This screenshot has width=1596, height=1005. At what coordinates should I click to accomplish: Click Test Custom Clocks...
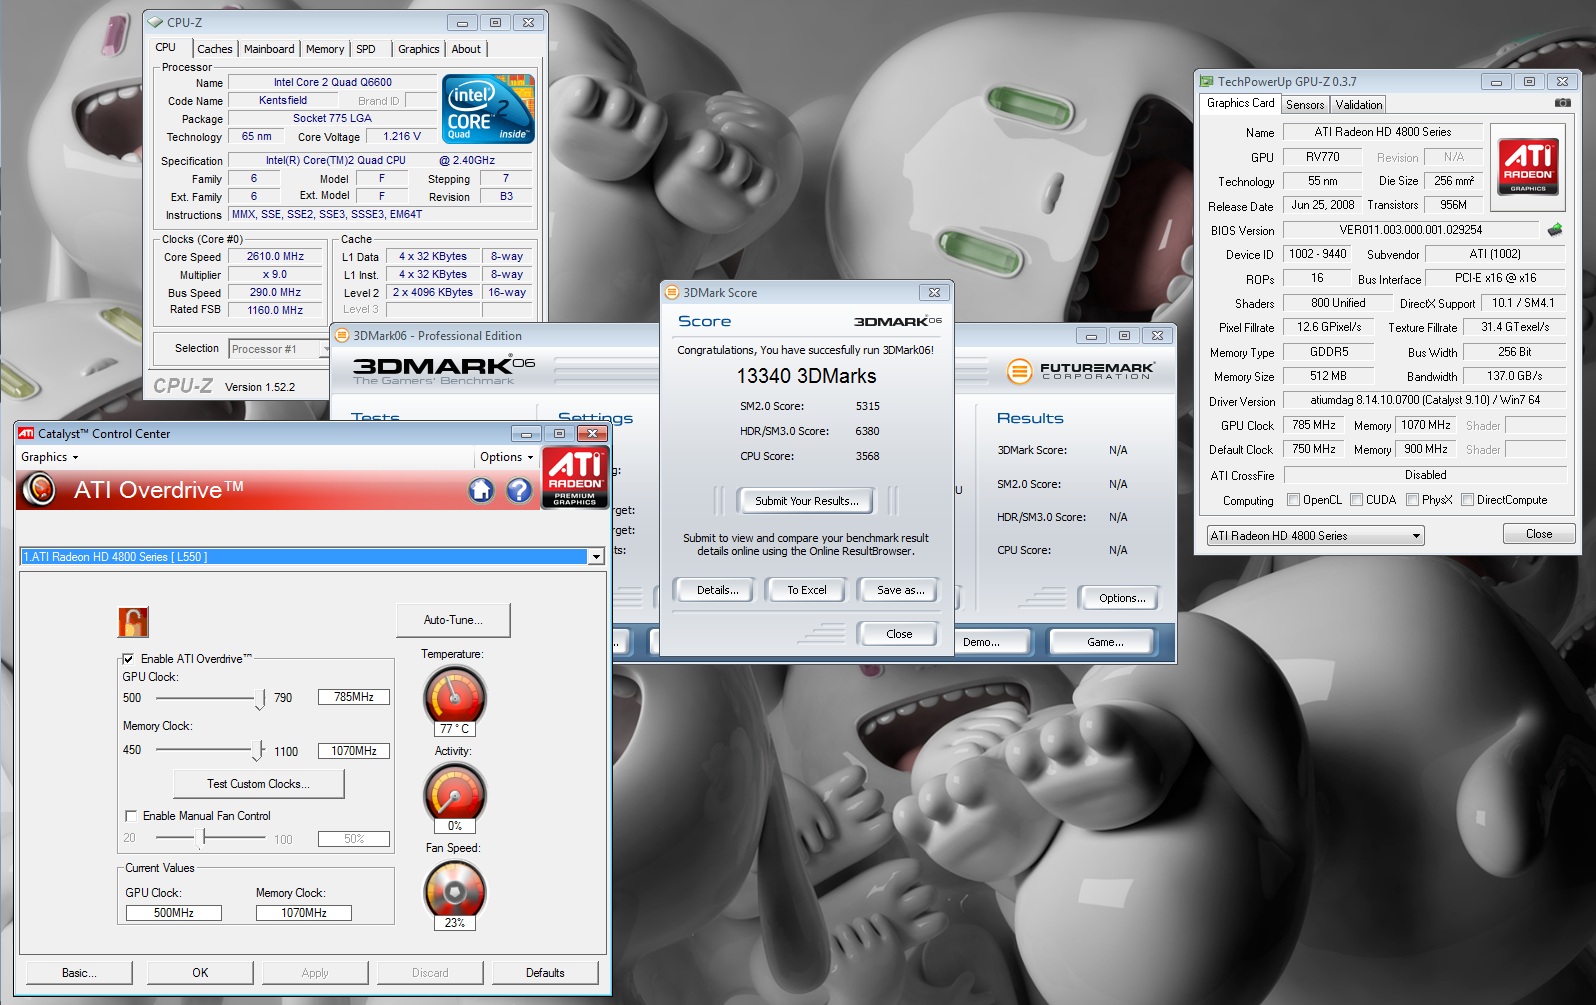tap(259, 784)
